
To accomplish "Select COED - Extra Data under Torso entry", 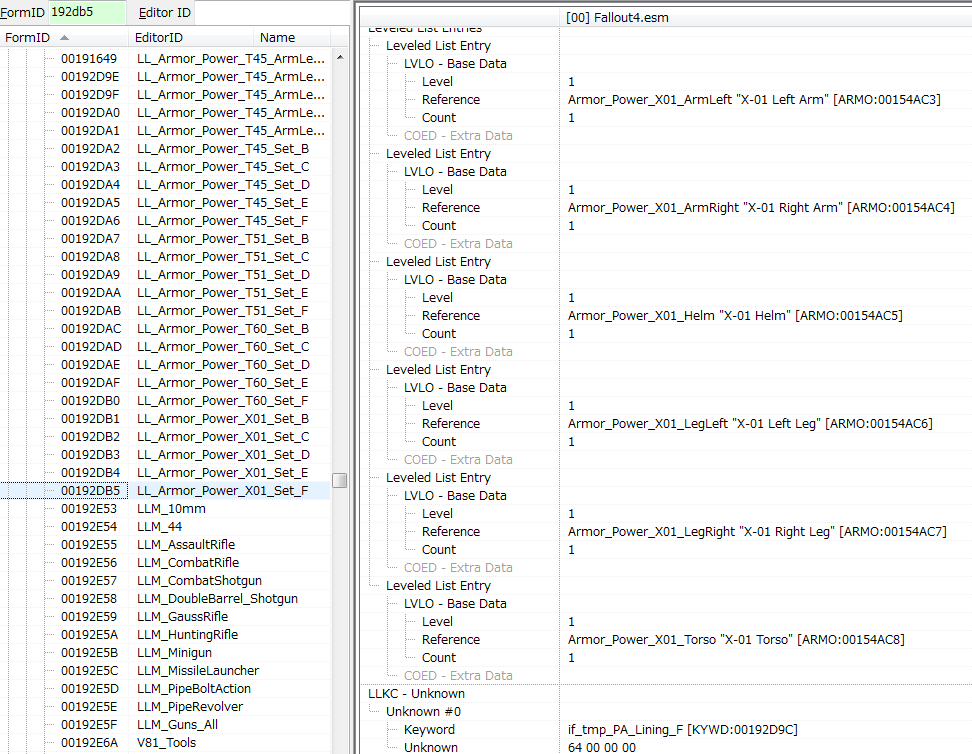I will click(x=458, y=675).
